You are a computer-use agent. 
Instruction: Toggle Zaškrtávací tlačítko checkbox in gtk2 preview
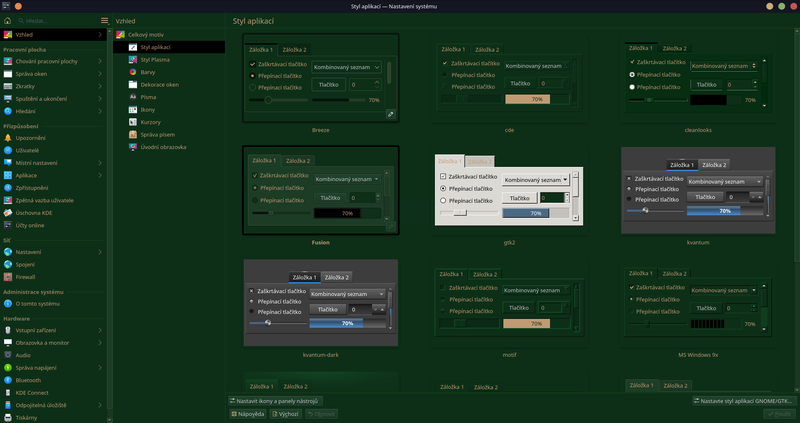443,176
